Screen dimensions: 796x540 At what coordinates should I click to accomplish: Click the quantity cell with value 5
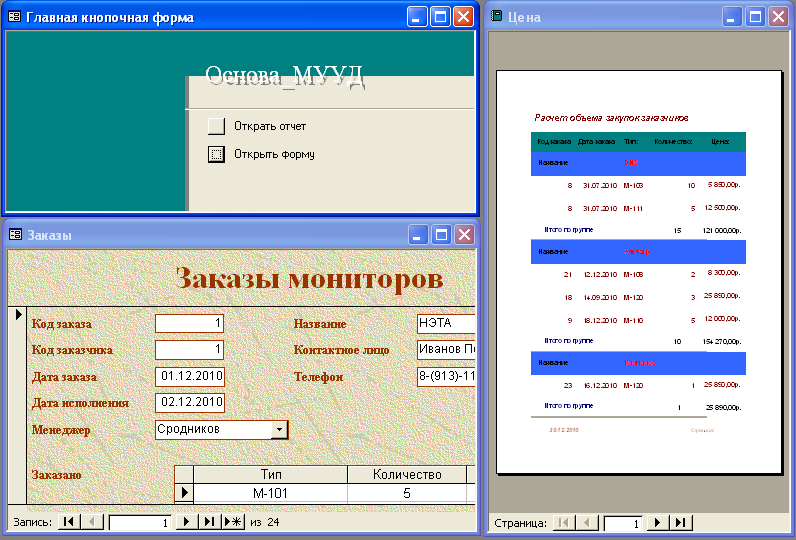(x=407, y=493)
